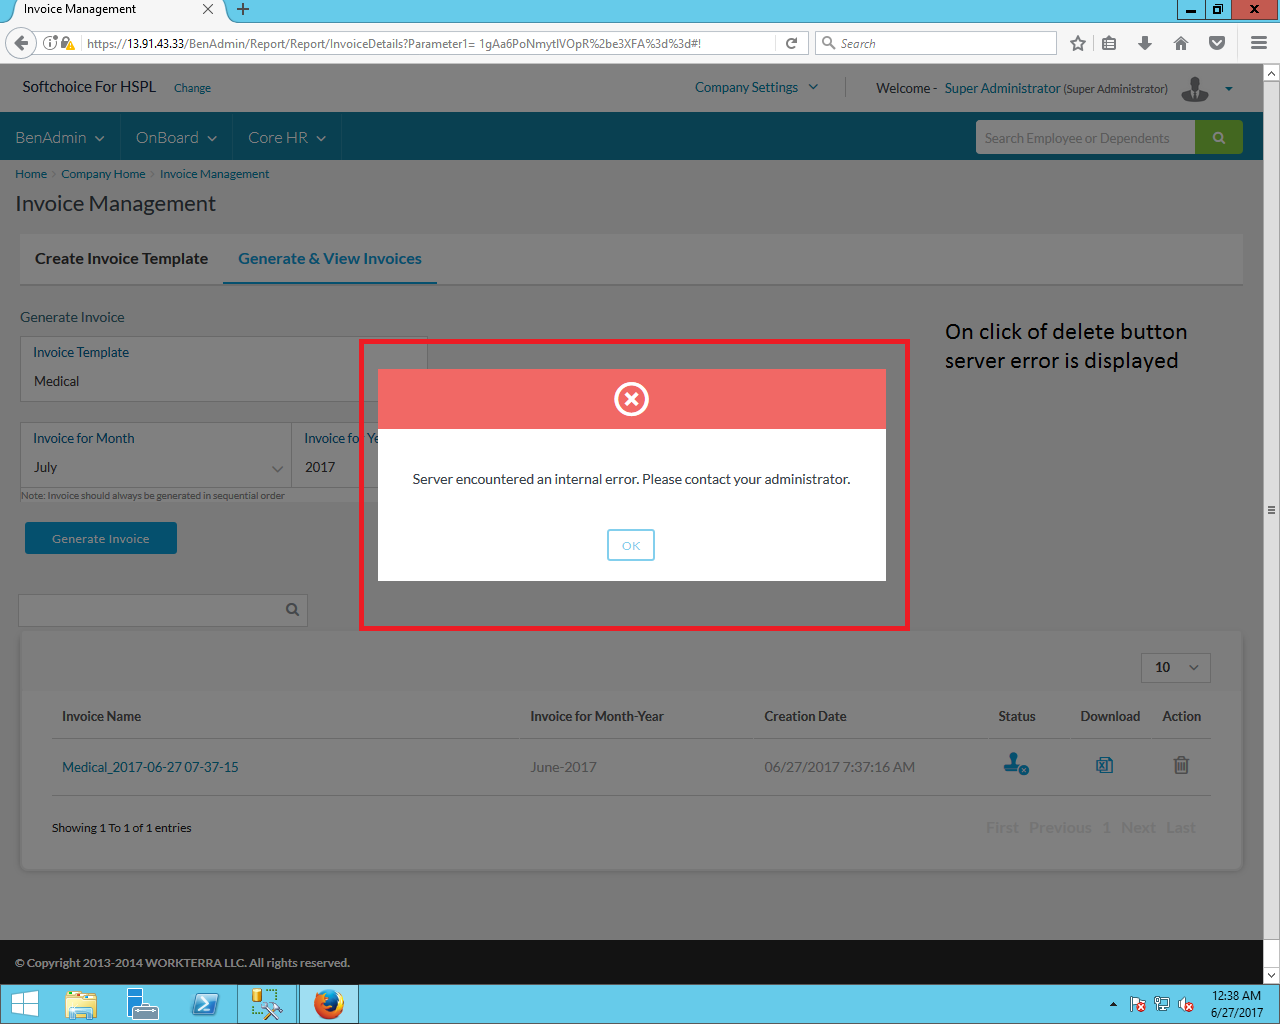Viewport: 1280px width, 1024px height.
Task: Reload the page with the refresh button
Action: (791, 43)
